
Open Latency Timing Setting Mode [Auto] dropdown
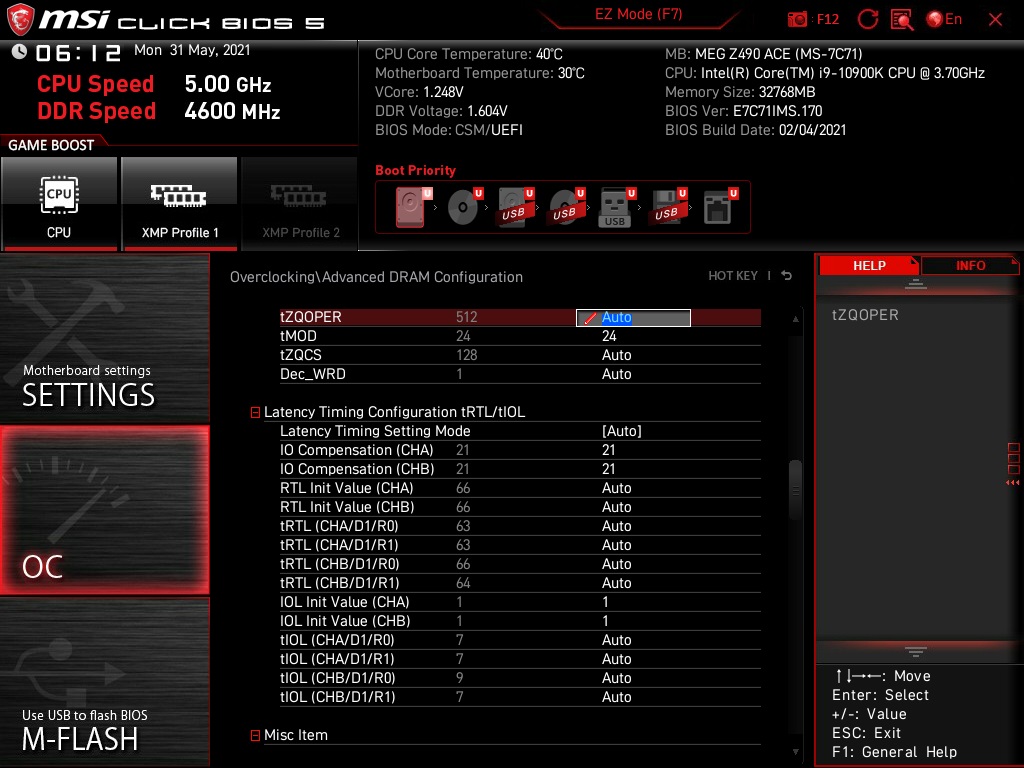[x=622, y=431]
